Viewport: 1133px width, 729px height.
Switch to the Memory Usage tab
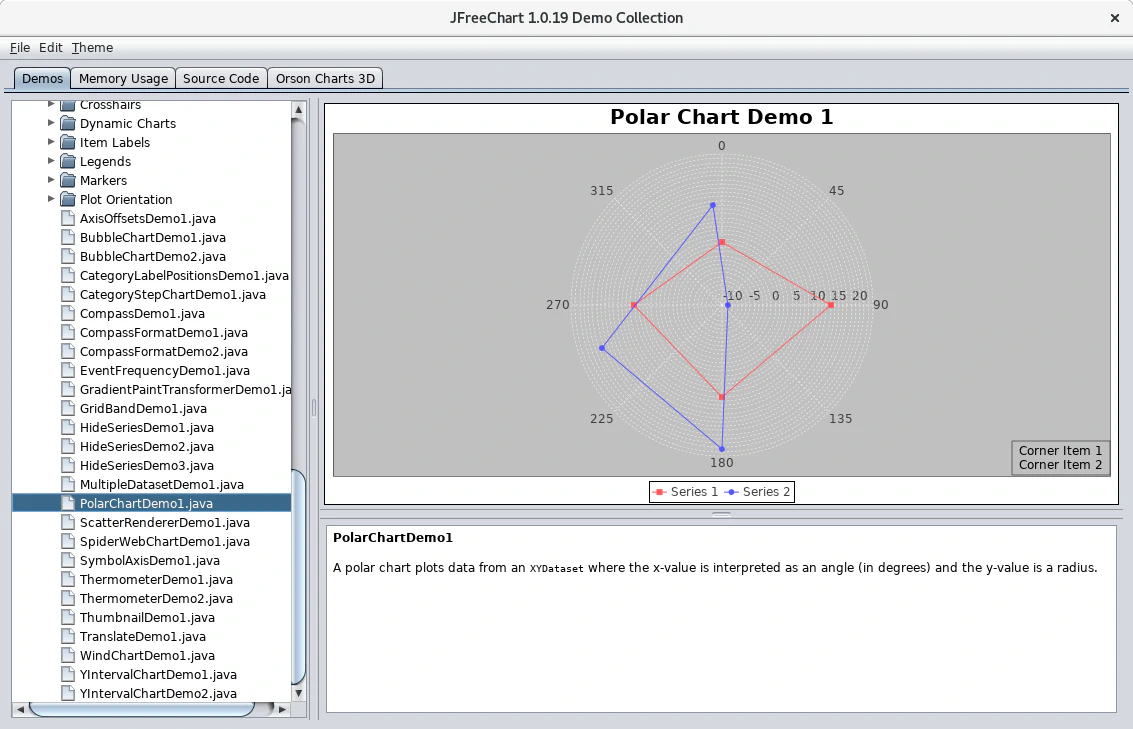(123, 79)
